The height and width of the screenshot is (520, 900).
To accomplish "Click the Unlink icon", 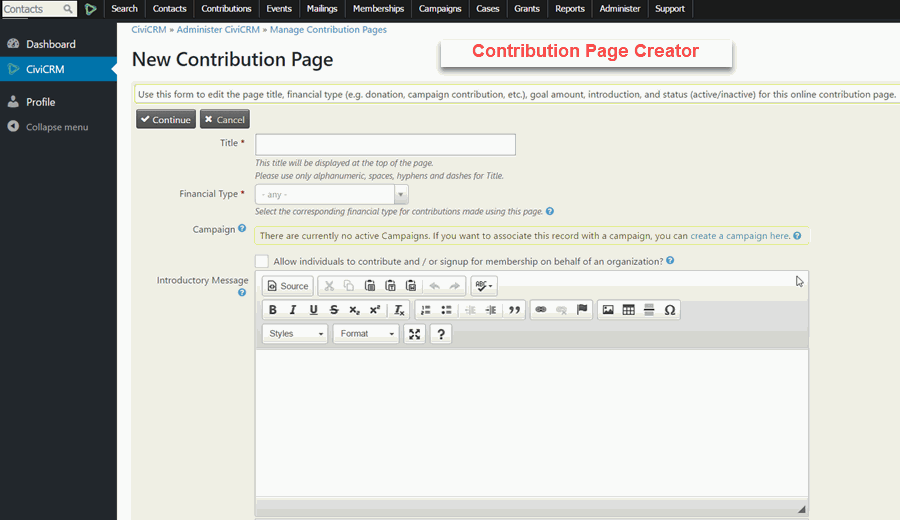I will click(561, 310).
